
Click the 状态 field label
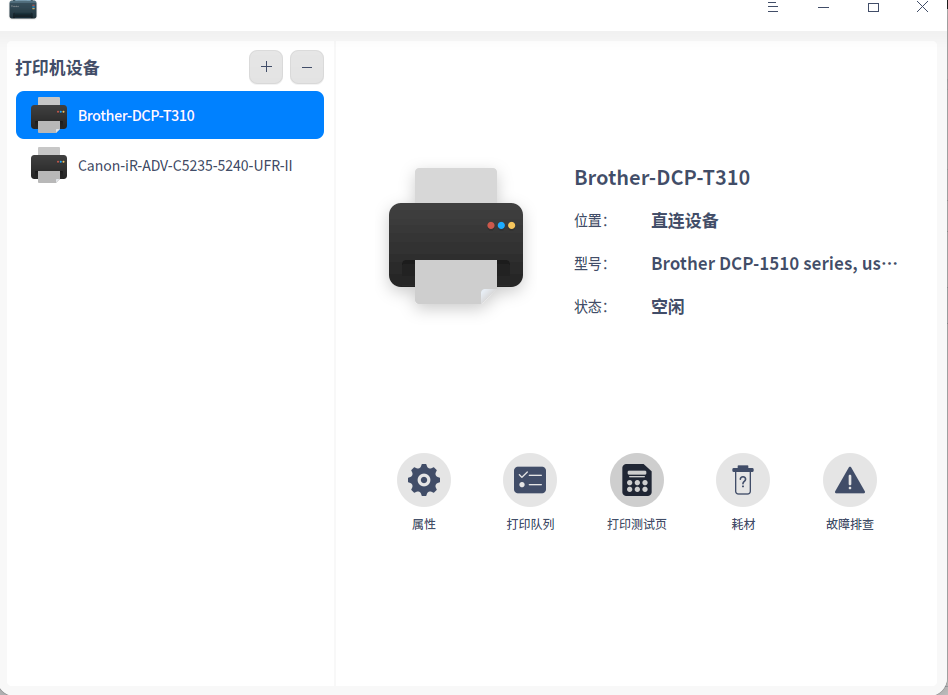[x=590, y=306]
